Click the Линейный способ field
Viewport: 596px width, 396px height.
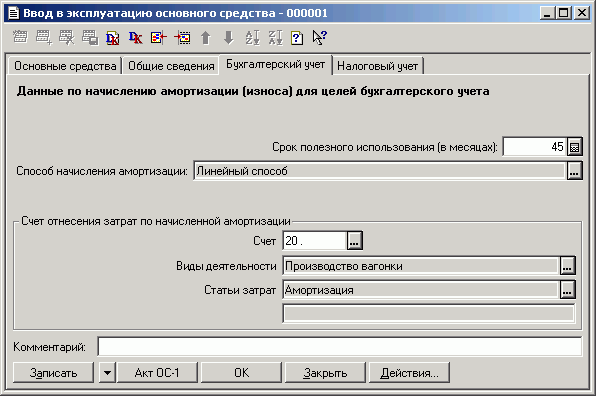coord(380,171)
